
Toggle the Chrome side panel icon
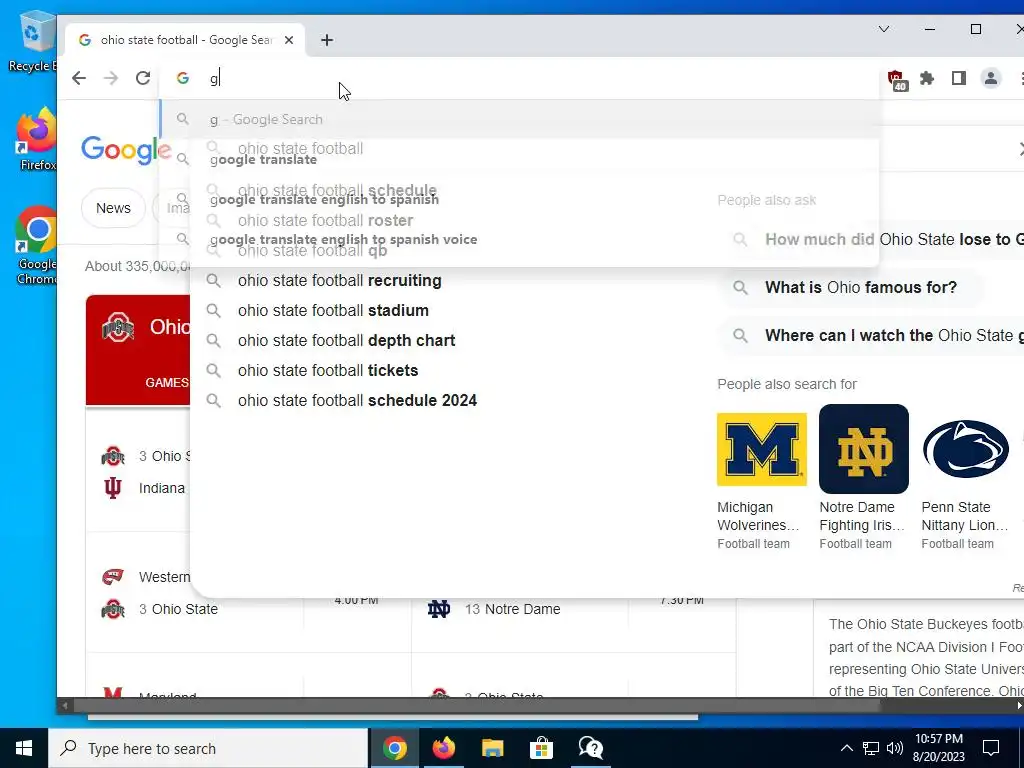[x=959, y=78]
